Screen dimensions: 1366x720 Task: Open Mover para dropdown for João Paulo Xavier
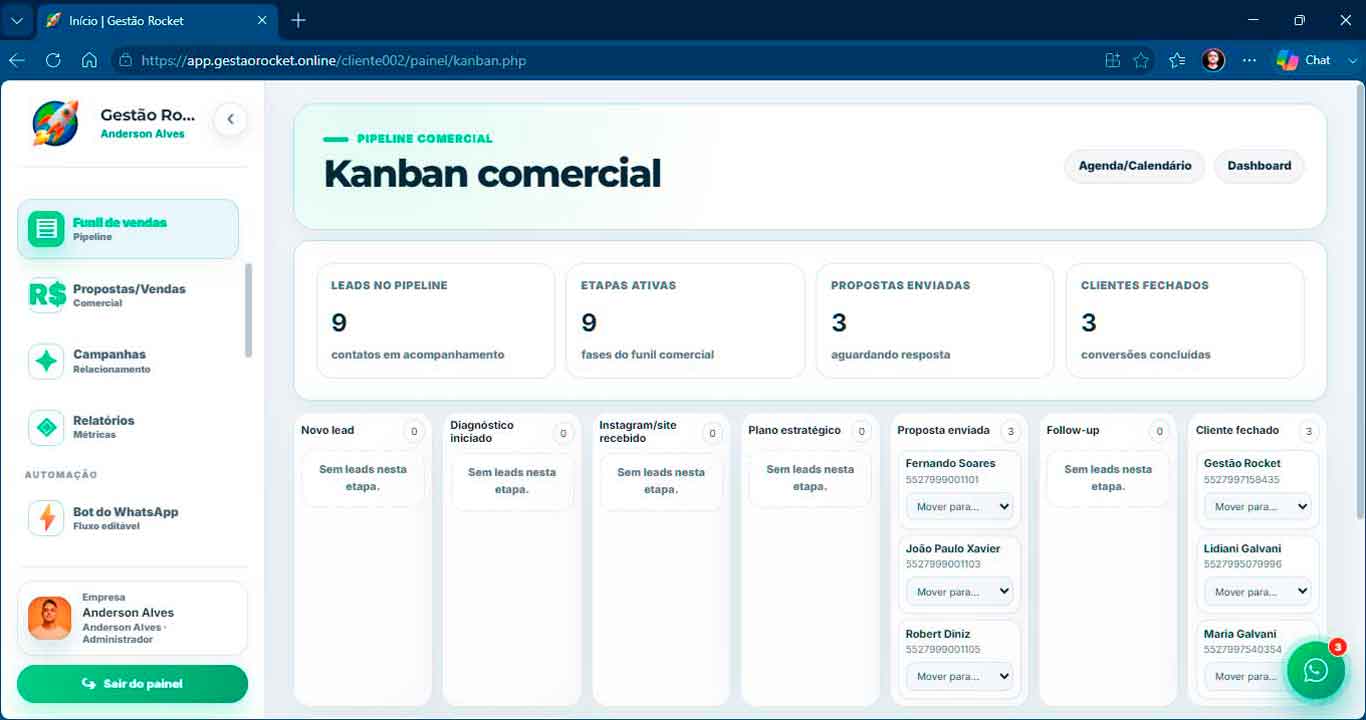[959, 592]
